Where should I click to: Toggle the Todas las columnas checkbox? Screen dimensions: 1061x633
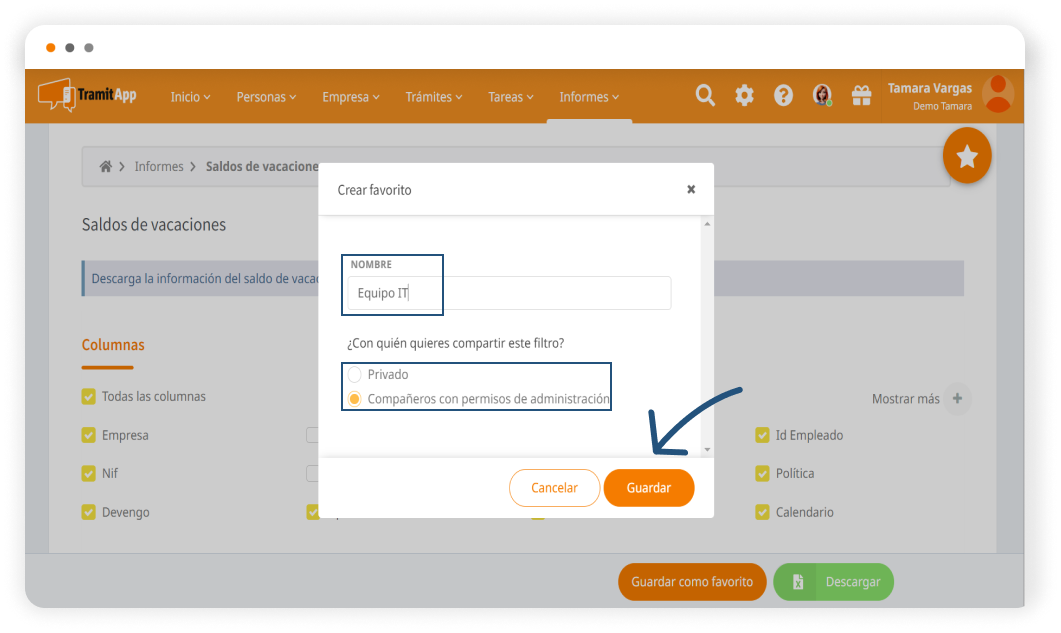click(89, 397)
